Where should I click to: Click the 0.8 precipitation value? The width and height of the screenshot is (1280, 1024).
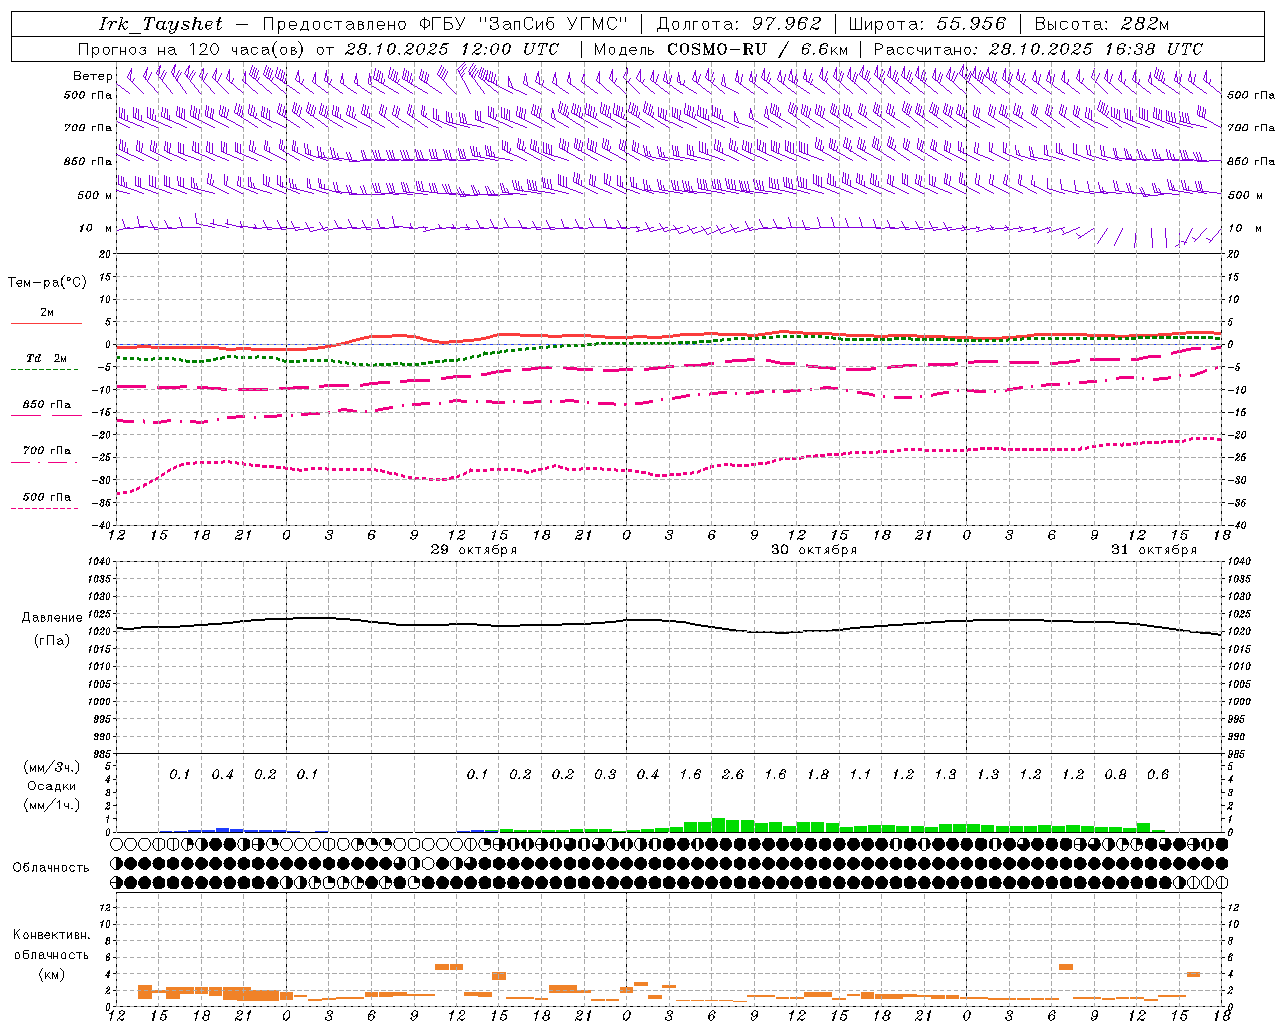pos(1116,775)
